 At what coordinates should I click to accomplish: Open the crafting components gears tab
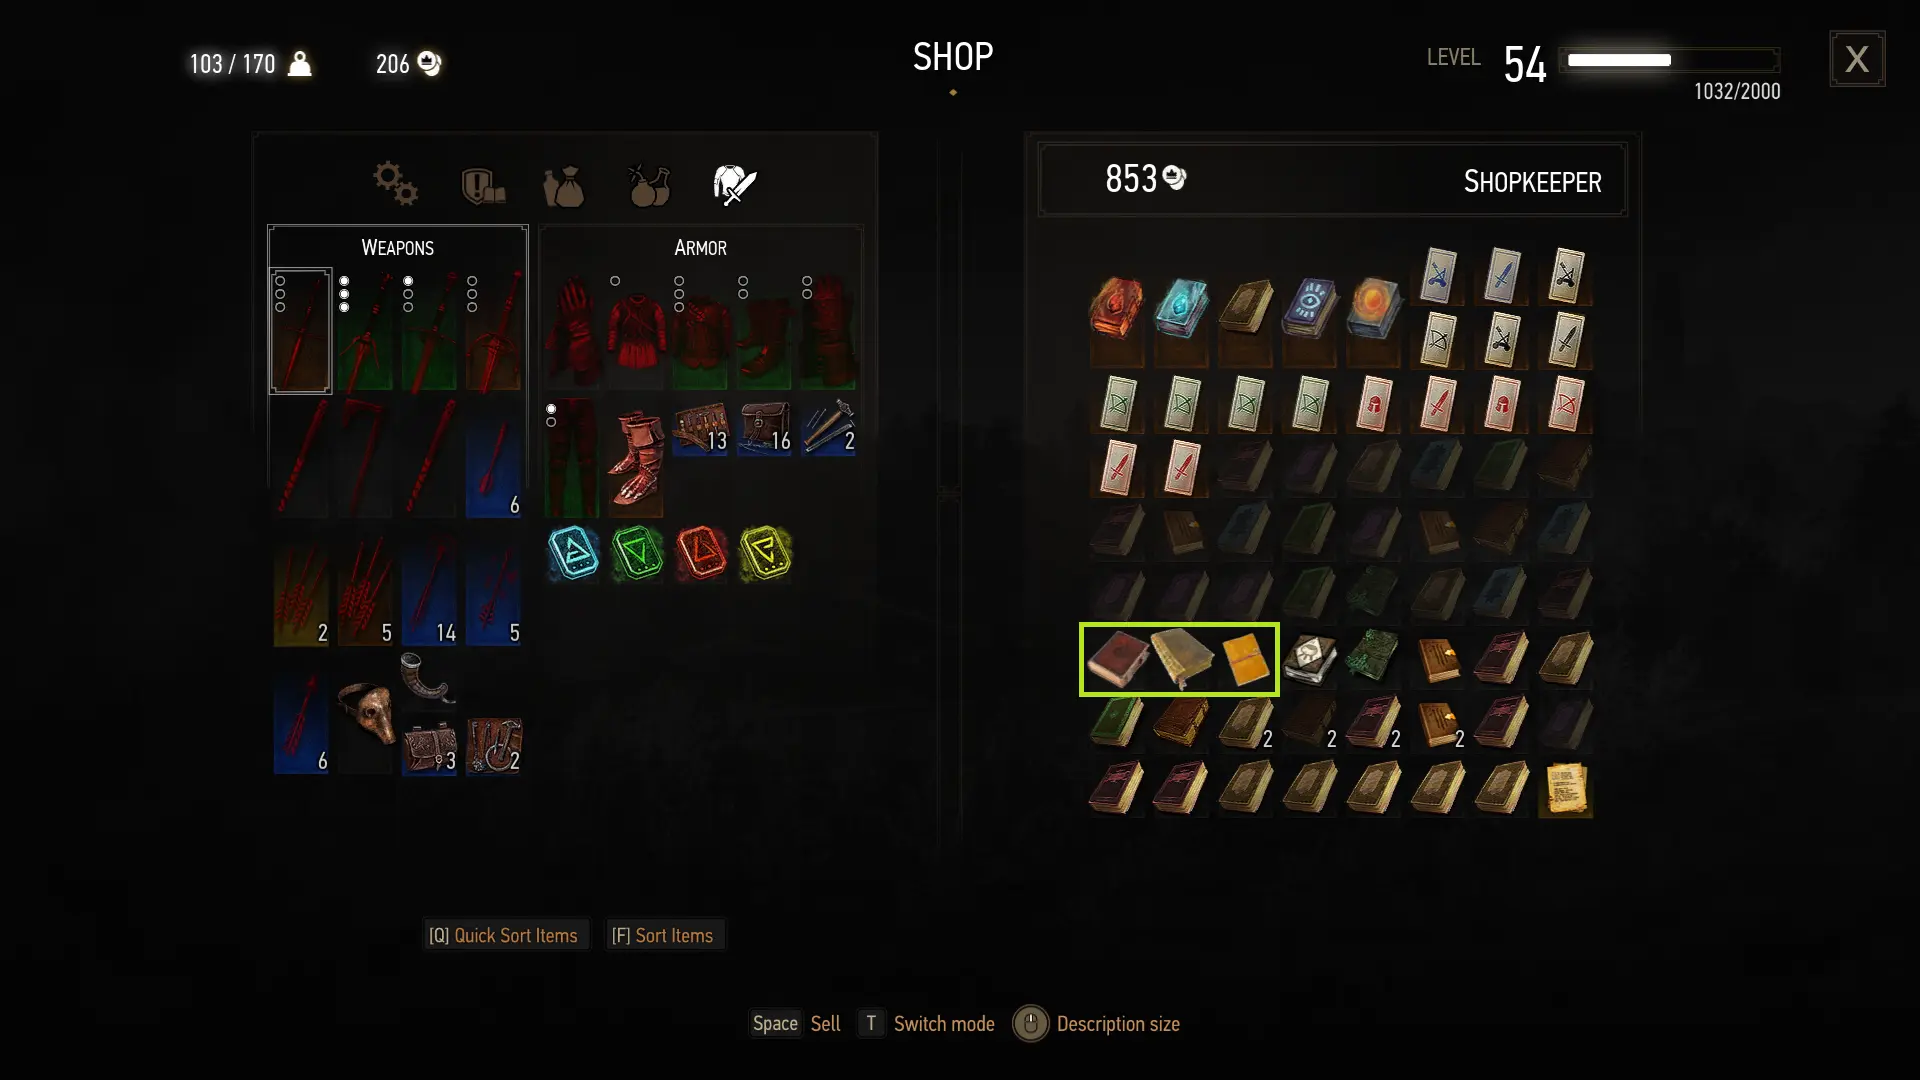pos(396,184)
